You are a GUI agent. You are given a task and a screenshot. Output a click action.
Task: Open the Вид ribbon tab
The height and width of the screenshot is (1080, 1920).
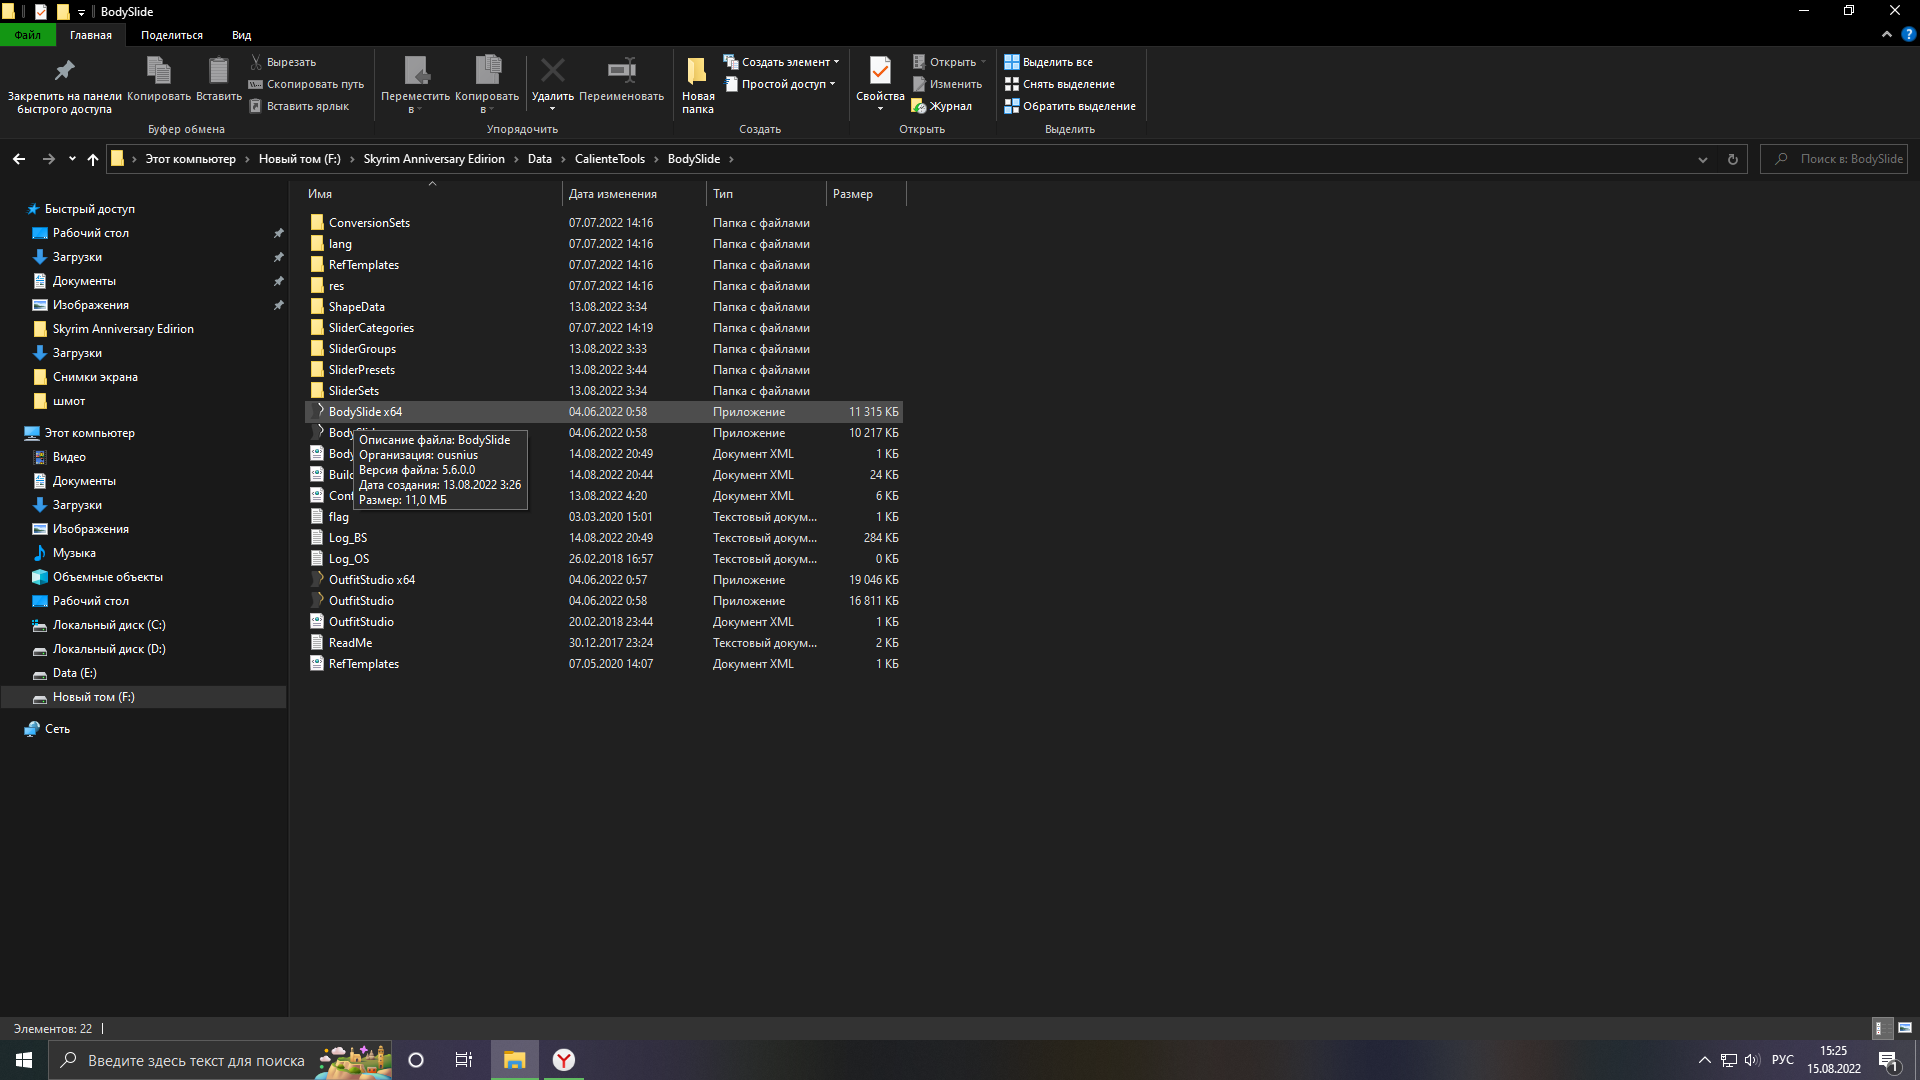click(x=241, y=35)
